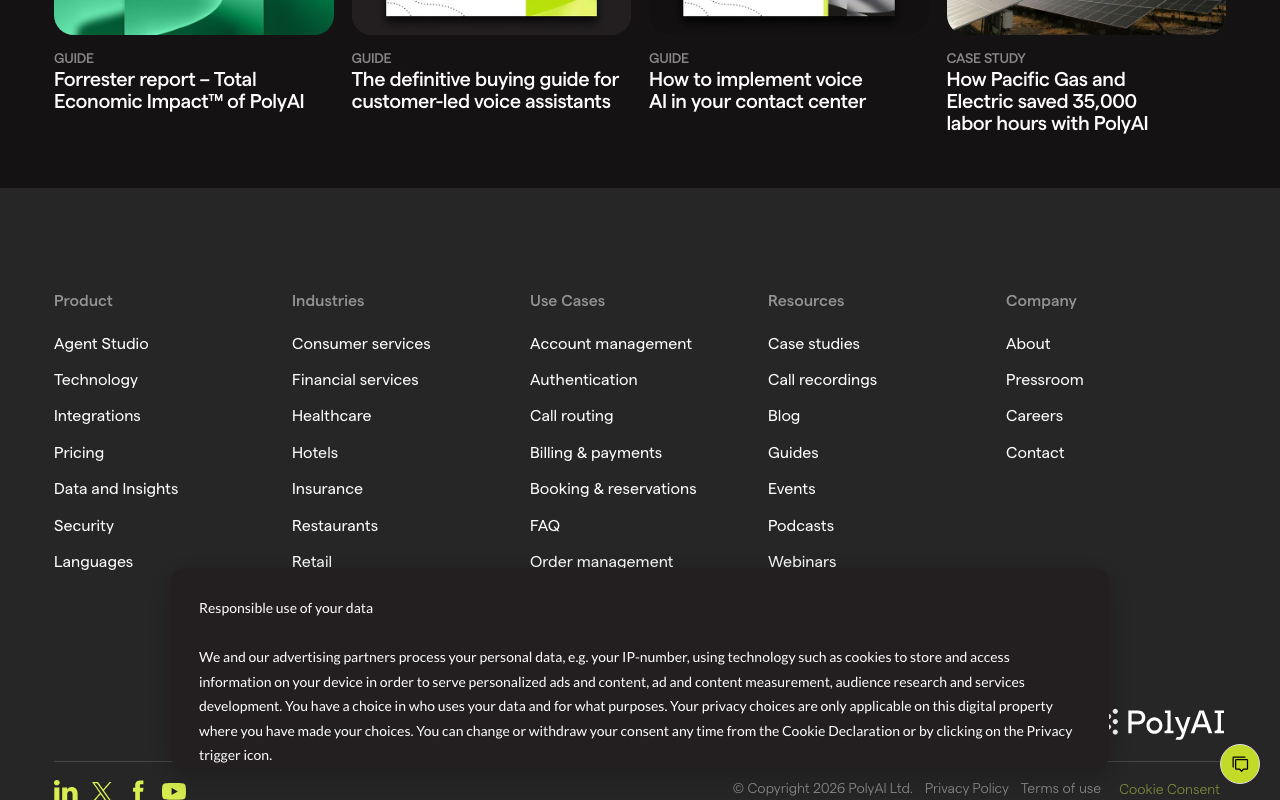View Case studies resources
Screen dimensions: 1280x800
point(814,344)
